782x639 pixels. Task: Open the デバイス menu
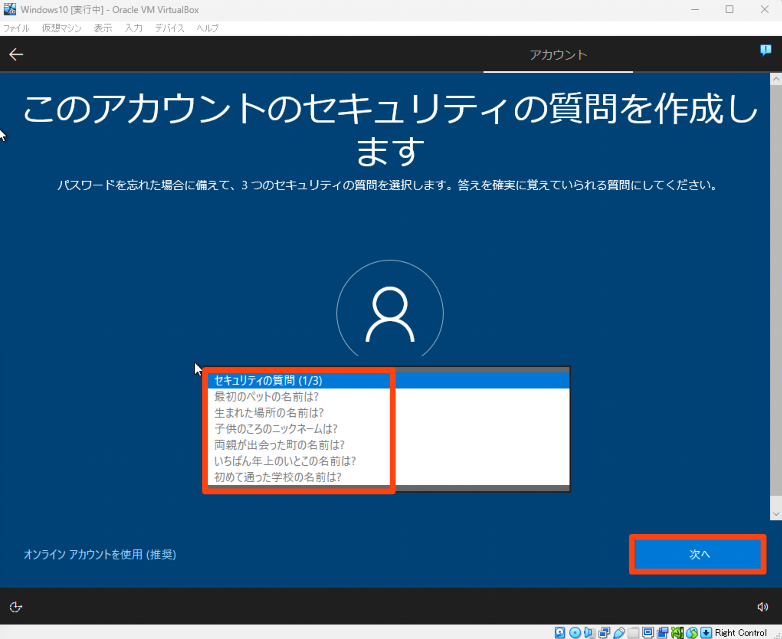pos(169,28)
